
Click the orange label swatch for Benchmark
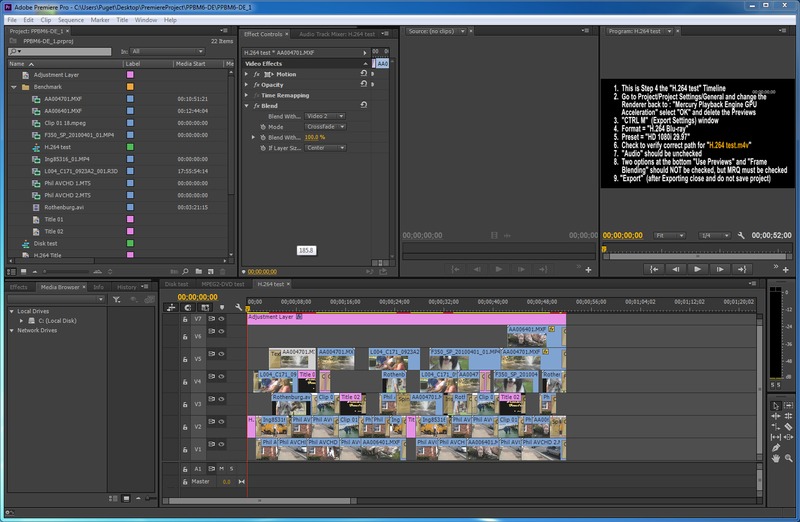coord(130,87)
